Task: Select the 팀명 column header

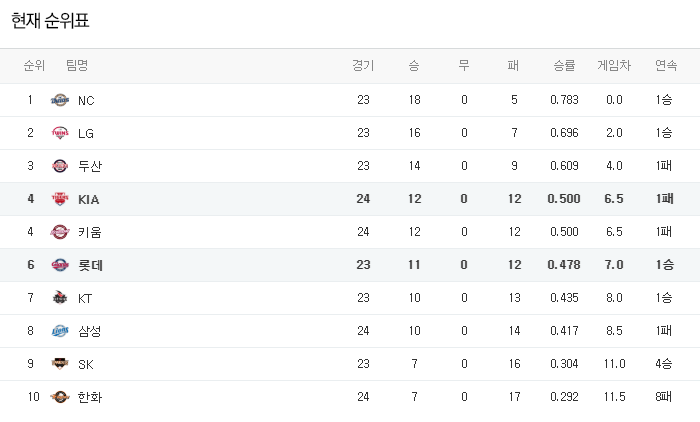Action: pos(77,66)
